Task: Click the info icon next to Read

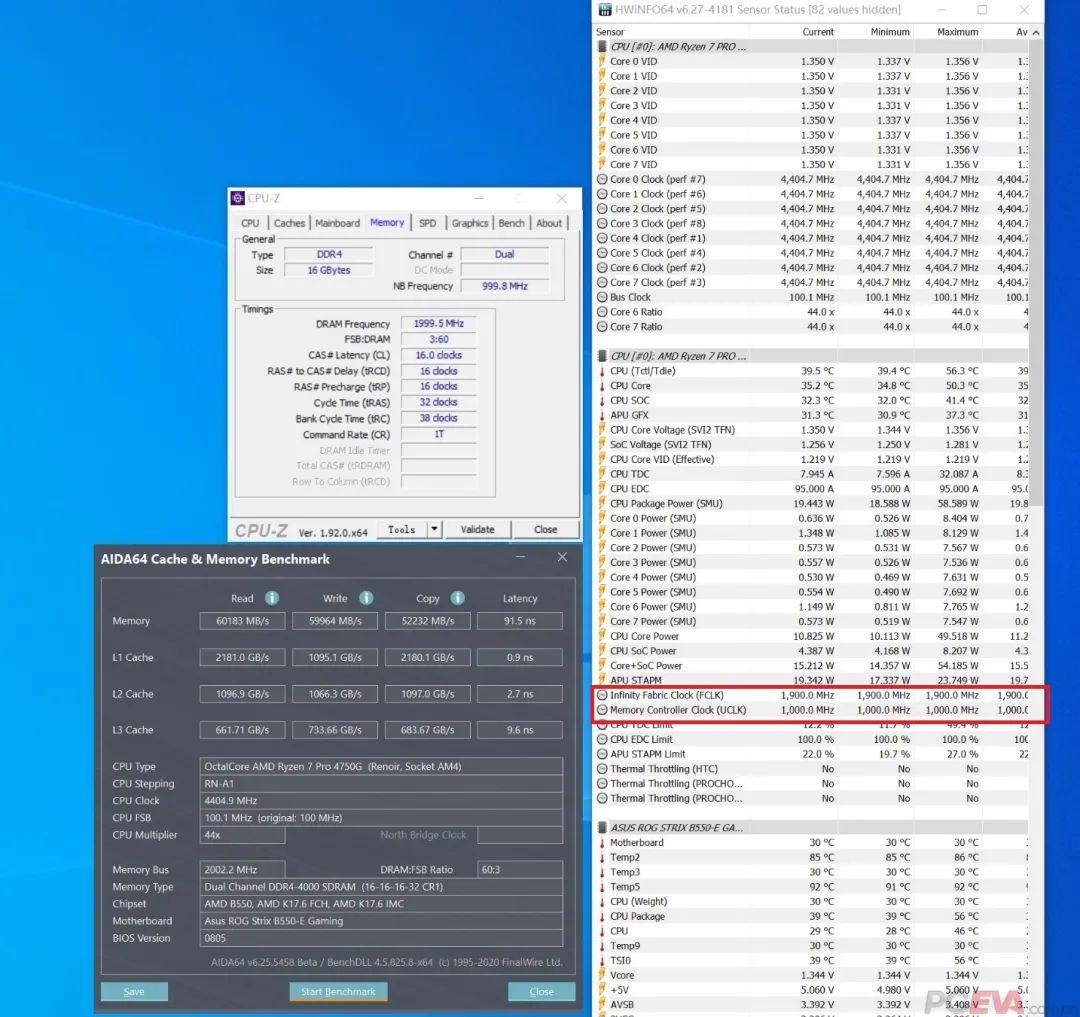Action: (272, 598)
